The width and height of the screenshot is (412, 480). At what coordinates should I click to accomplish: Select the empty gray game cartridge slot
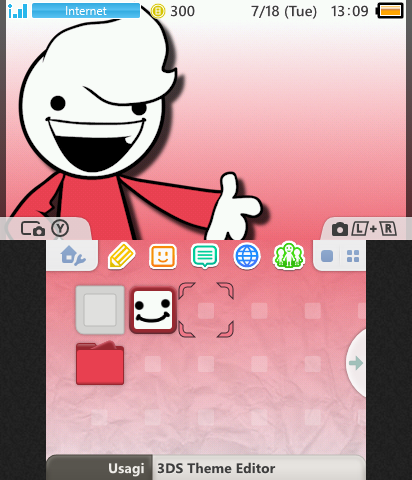pos(100,310)
